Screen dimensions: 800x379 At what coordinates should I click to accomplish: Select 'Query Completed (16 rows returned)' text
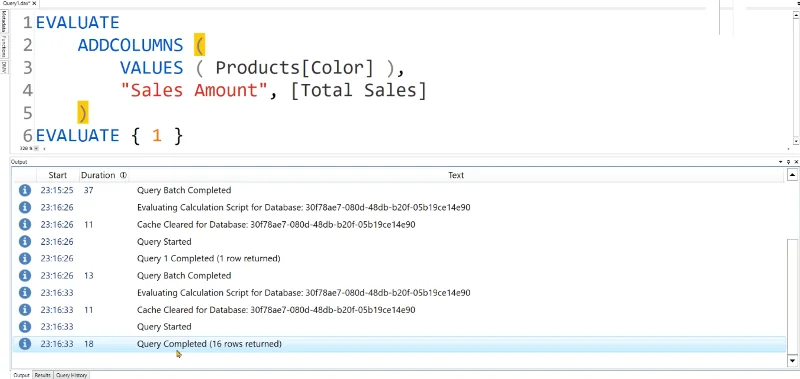point(209,344)
